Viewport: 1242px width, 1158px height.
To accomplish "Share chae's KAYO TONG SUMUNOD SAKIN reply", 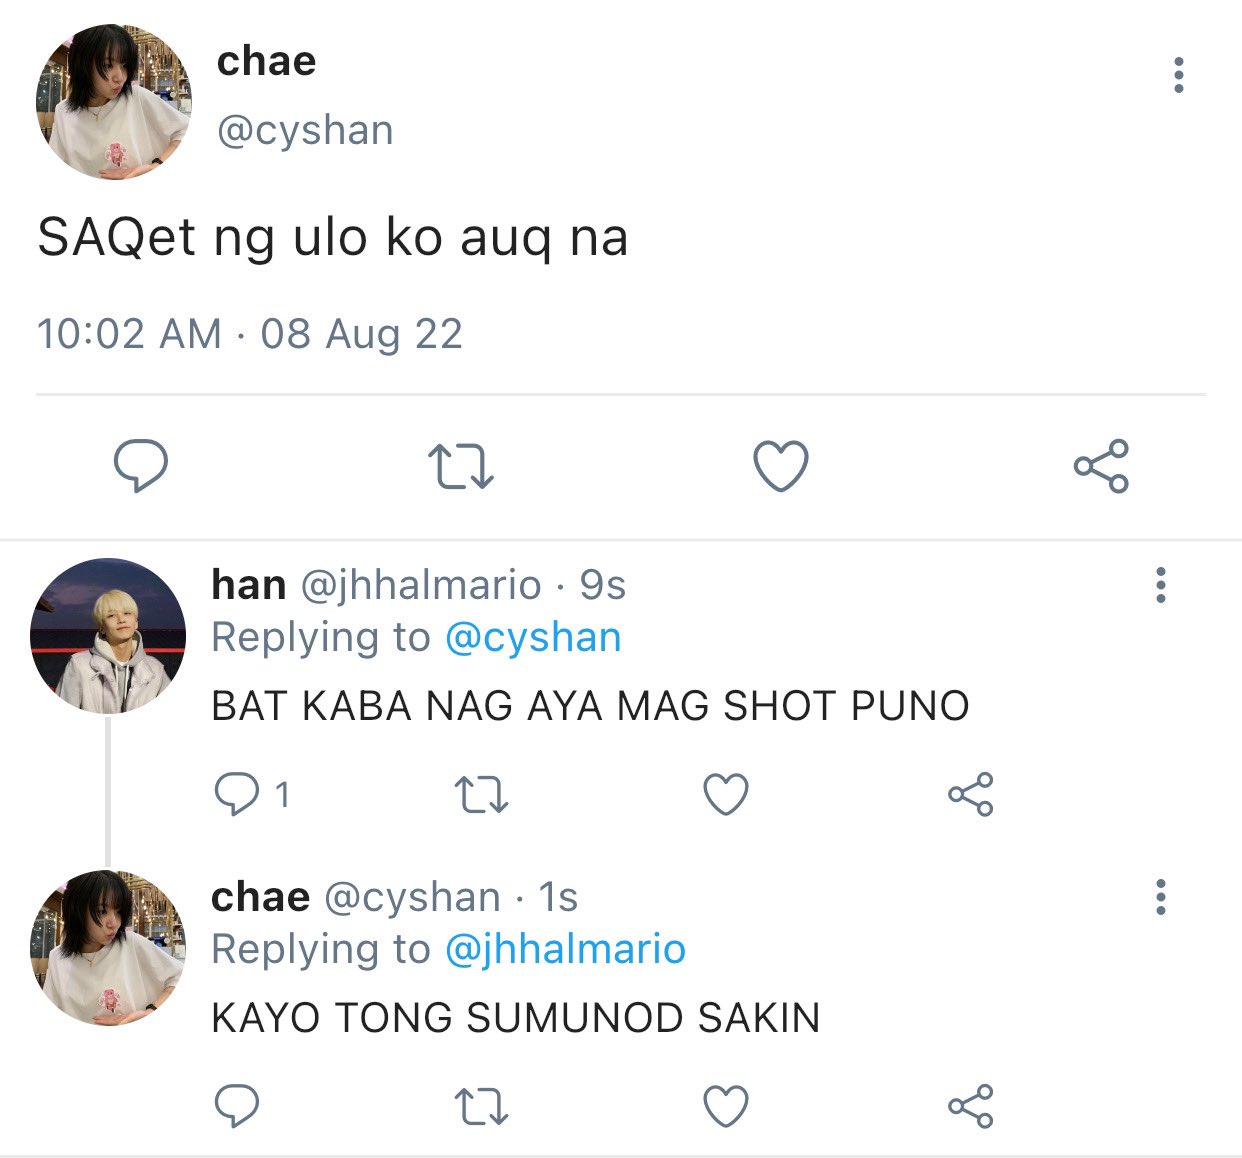I will coord(971,1106).
